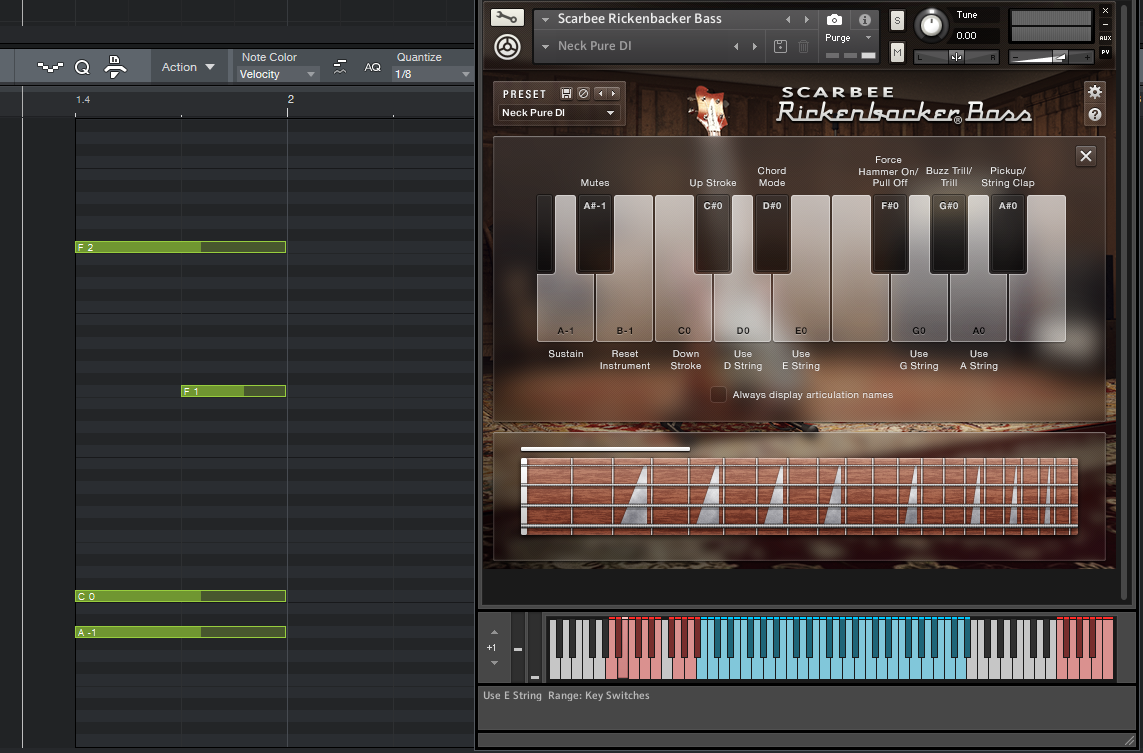
Task: Click octave up arrow on virtual keyboard
Action: [494, 632]
